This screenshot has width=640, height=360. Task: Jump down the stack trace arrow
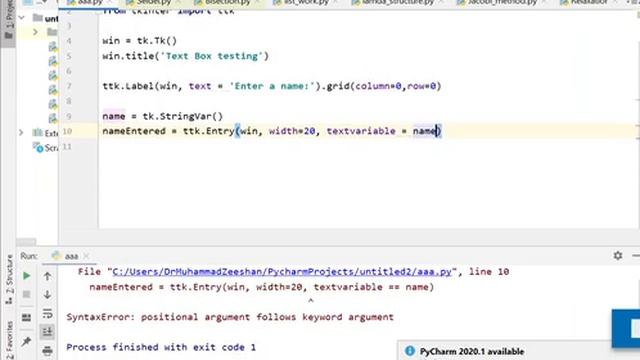click(47, 294)
